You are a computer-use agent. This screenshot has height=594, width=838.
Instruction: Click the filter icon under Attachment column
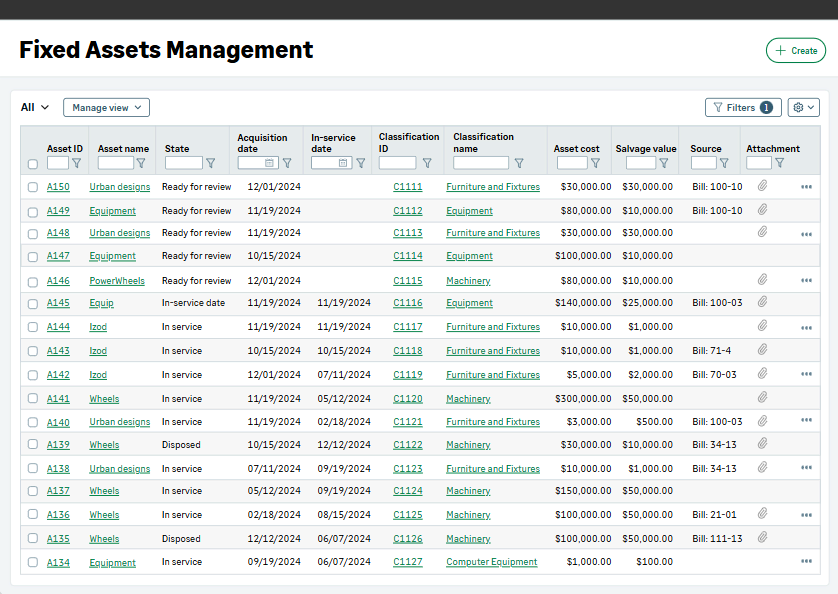(780, 163)
